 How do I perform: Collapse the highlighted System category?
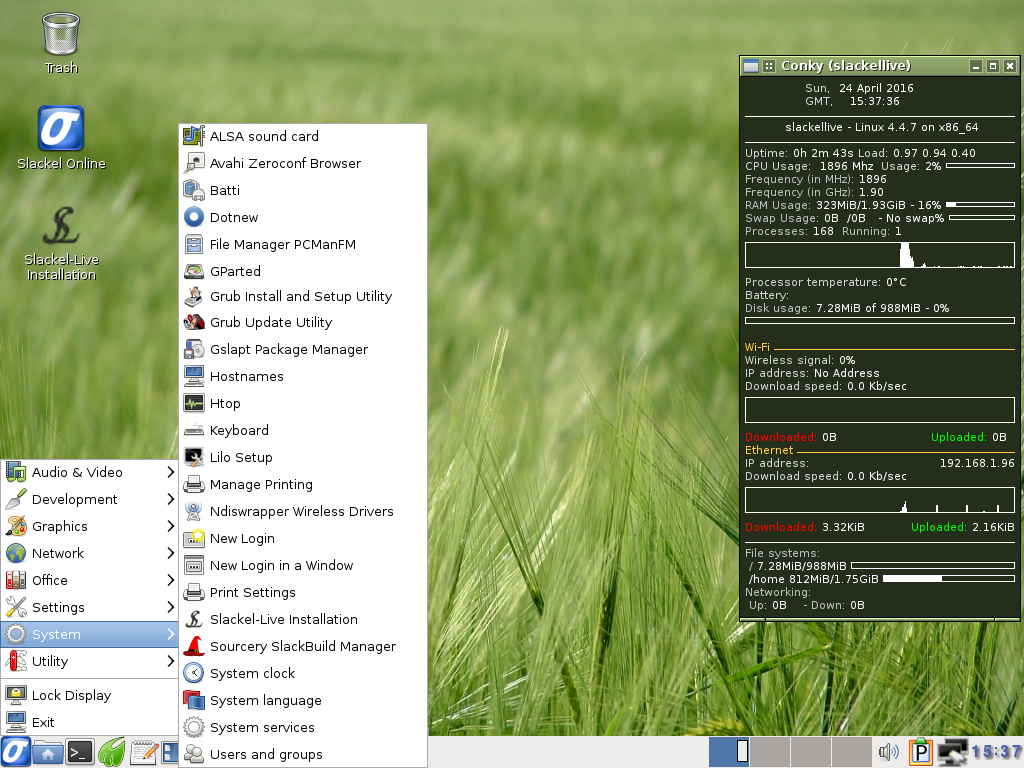(x=89, y=634)
